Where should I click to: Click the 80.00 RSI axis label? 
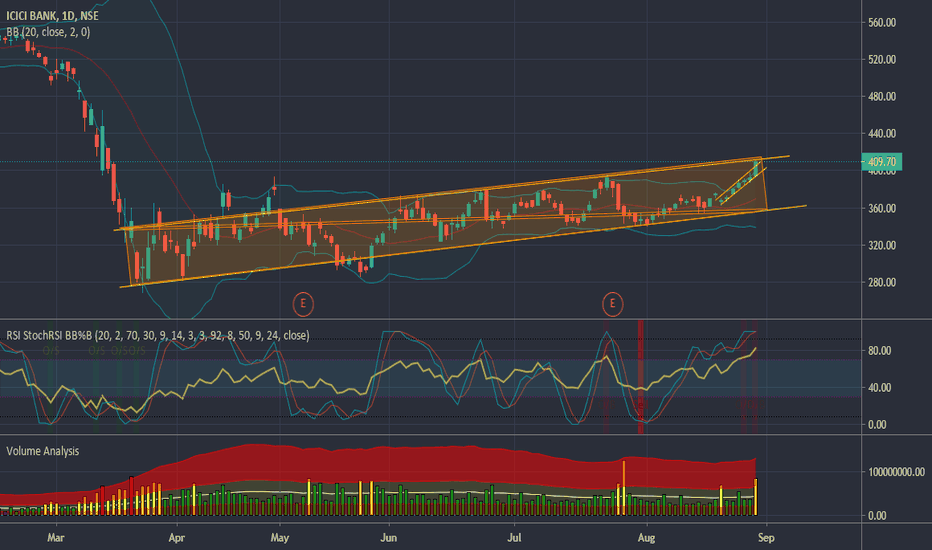pos(880,351)
